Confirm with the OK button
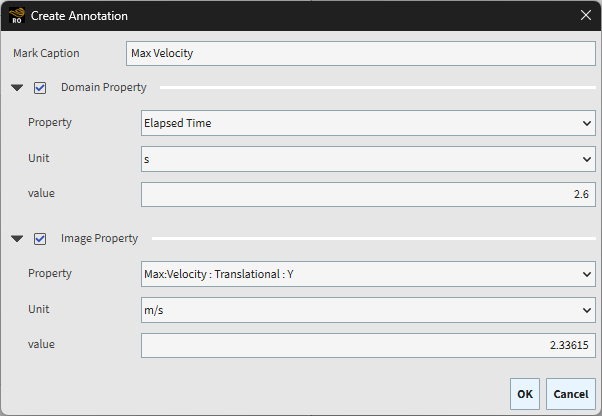The width and height of the screenshot is (602, 416). pyautogui.click(x=525, y=394)
